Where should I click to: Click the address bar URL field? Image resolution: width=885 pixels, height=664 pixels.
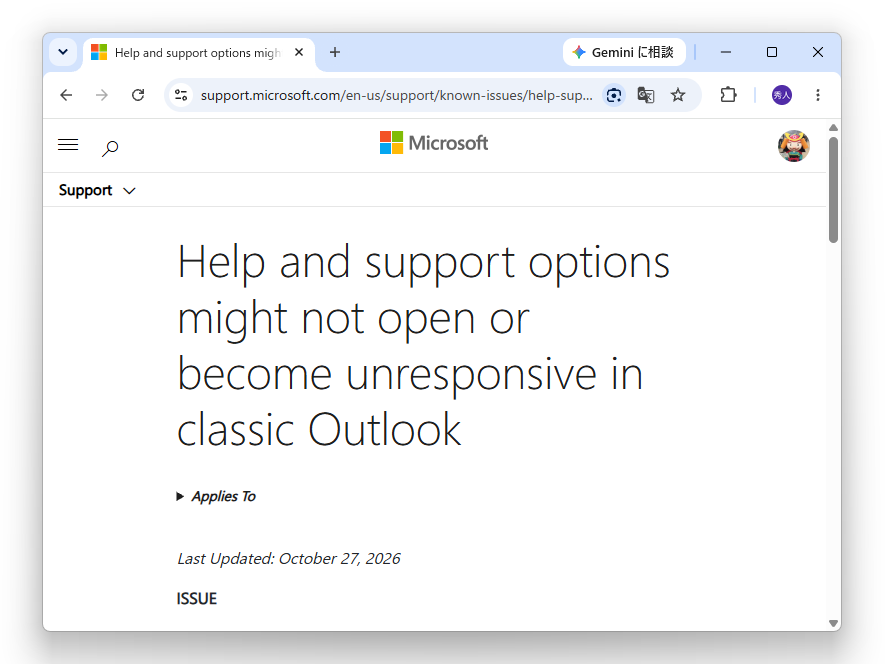click(396, 95)
